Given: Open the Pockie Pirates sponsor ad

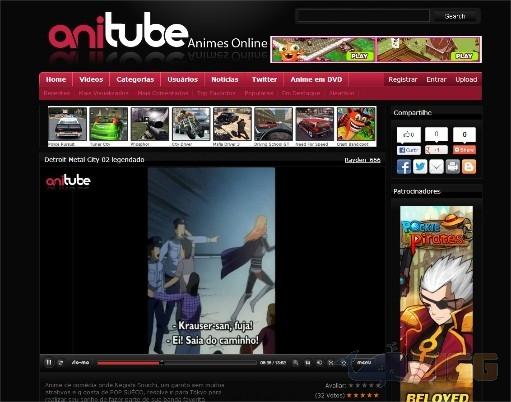Looking at the screenshot, I should 436,303.
